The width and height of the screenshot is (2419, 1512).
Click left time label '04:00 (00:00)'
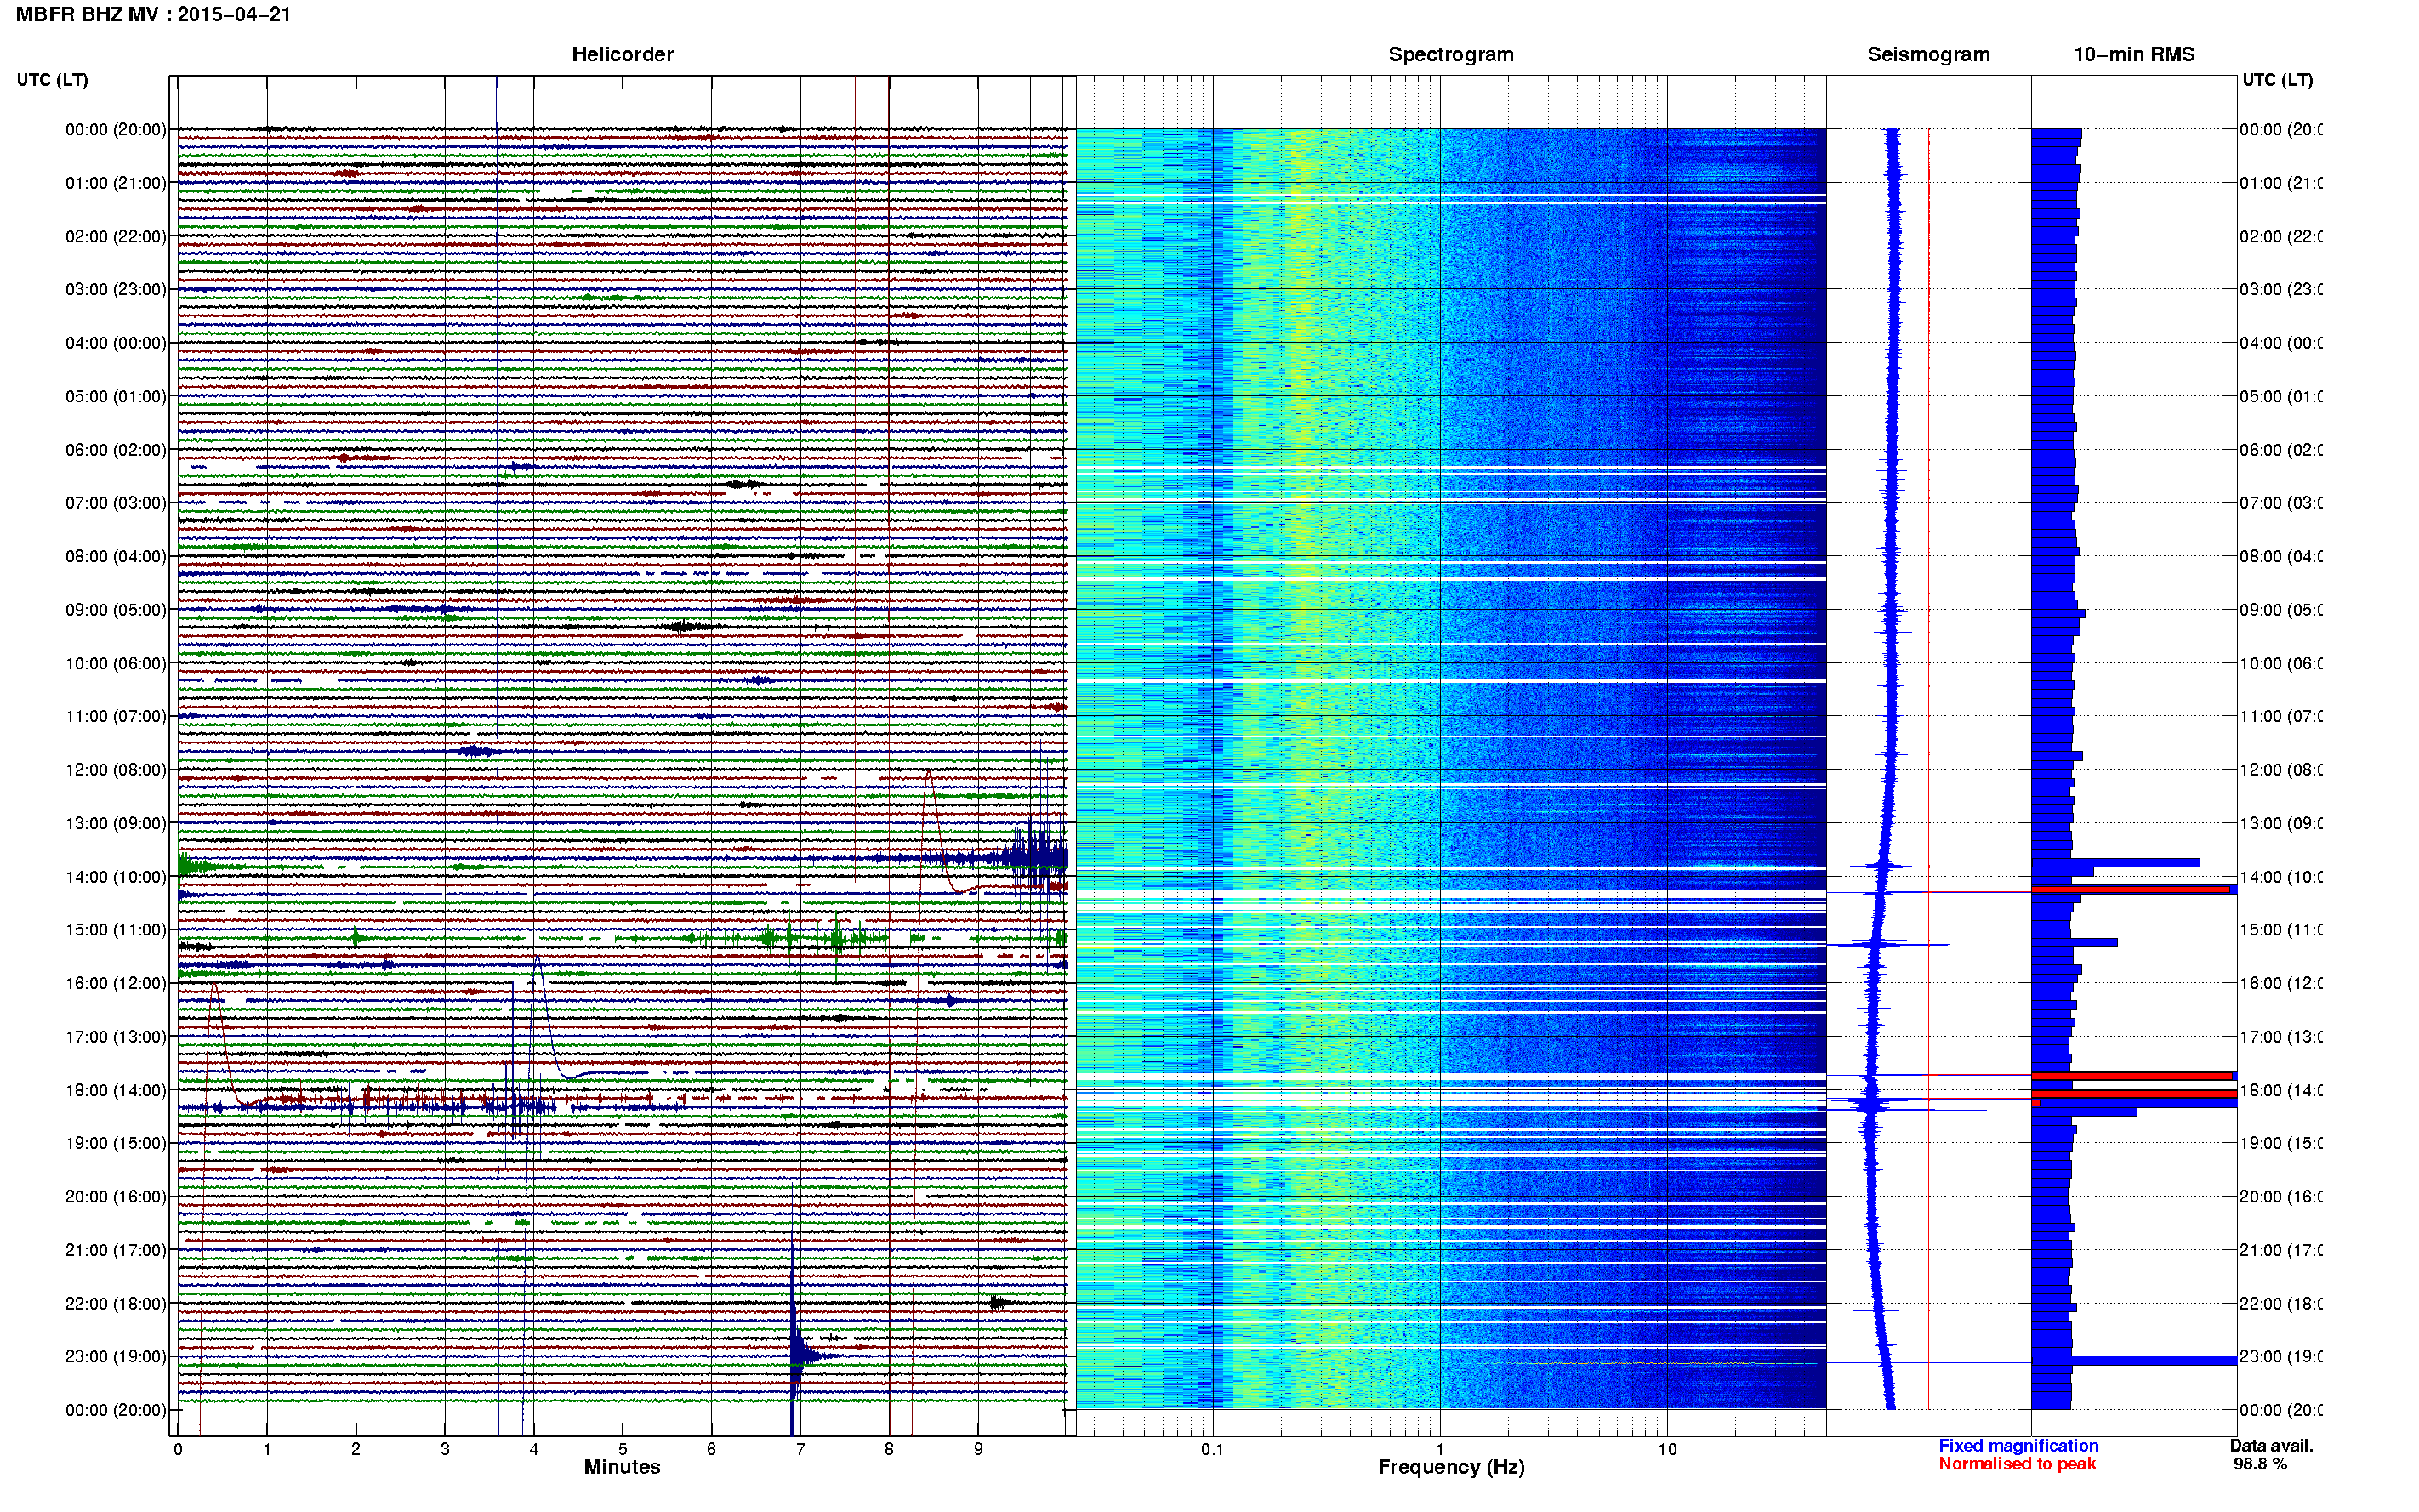(116, 343)
